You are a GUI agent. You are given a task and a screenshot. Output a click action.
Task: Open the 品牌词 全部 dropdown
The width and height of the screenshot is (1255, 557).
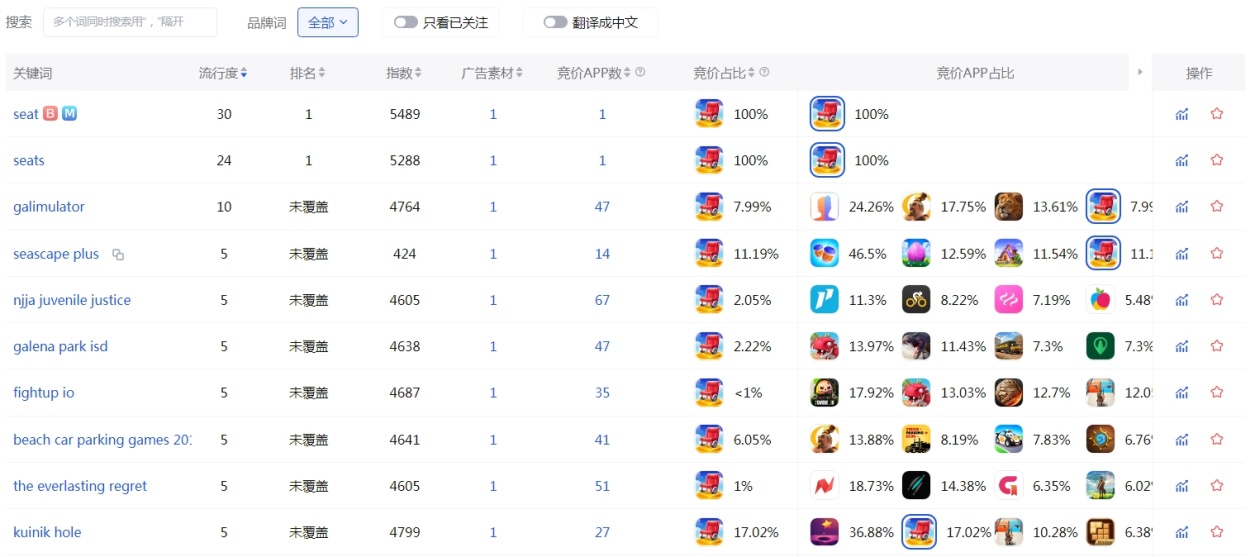327,22
